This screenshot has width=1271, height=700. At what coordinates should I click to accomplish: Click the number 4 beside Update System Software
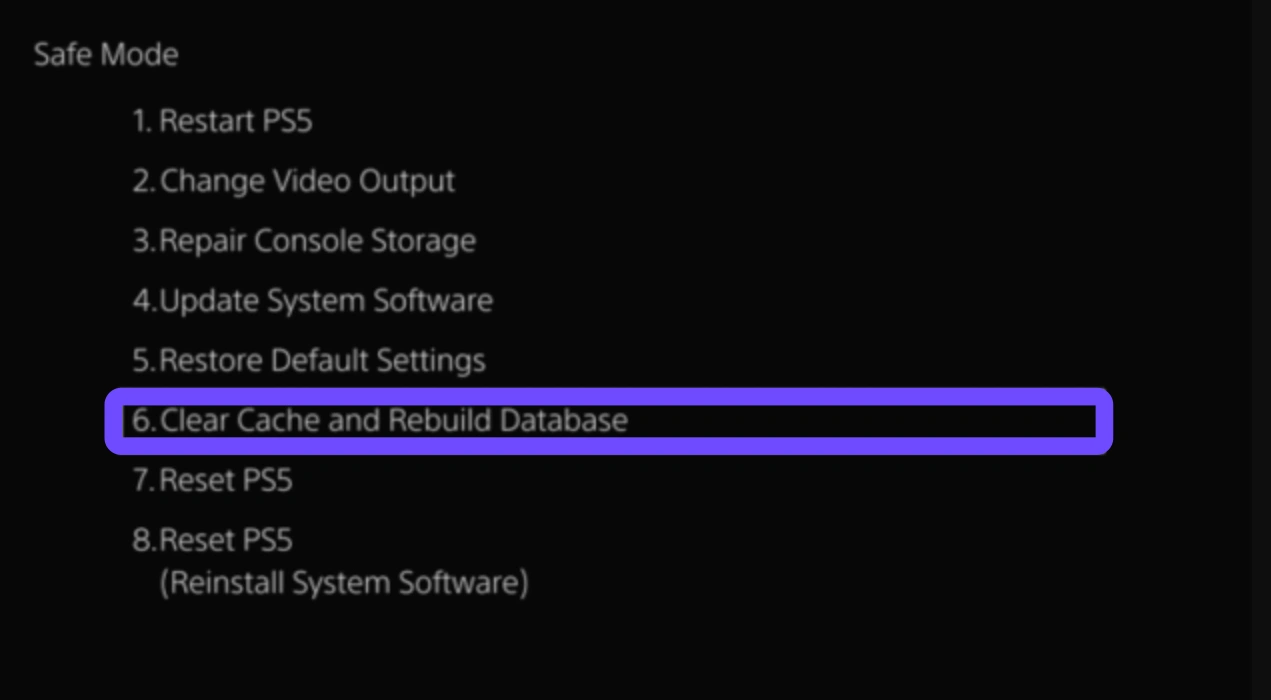coord(142,300)
